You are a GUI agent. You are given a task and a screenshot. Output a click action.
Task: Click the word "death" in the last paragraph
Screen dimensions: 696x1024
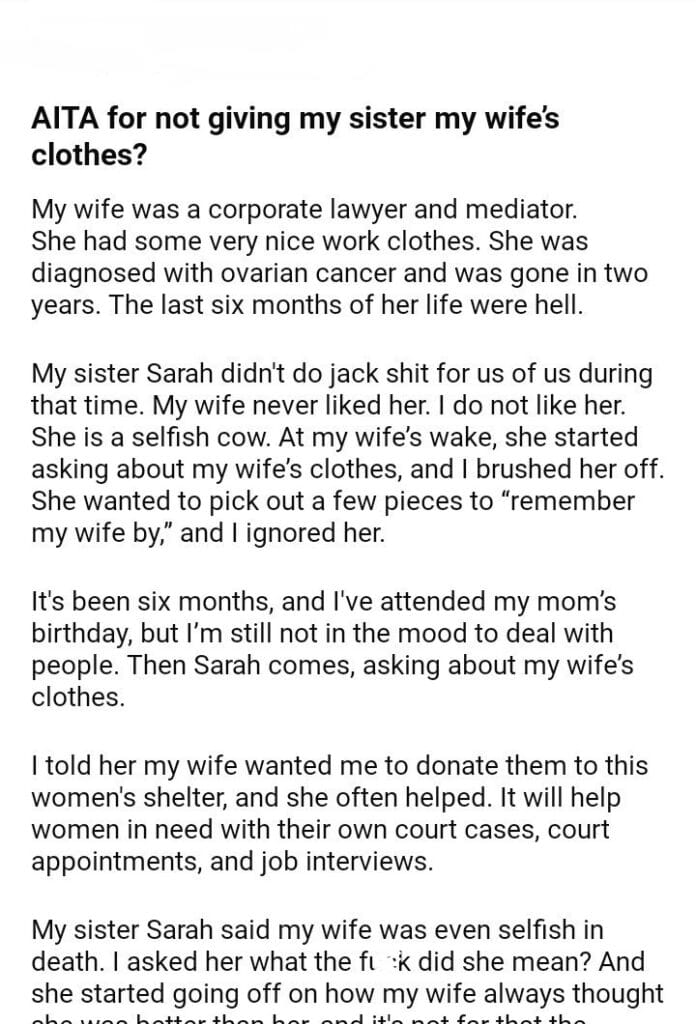click(61, 962)
